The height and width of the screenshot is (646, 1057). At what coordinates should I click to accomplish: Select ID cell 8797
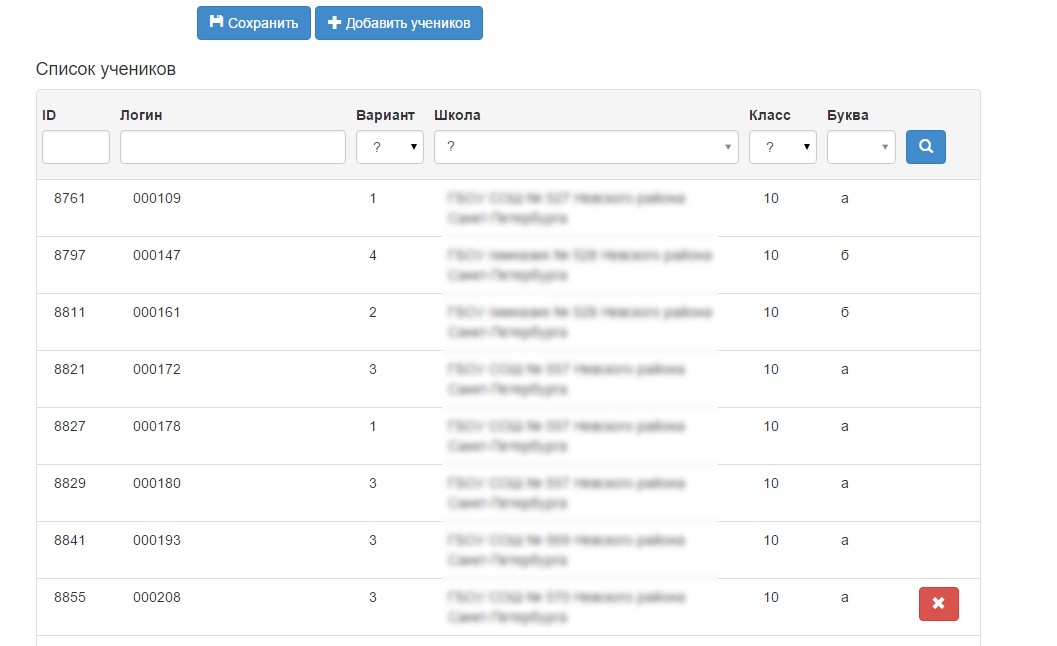69,256
